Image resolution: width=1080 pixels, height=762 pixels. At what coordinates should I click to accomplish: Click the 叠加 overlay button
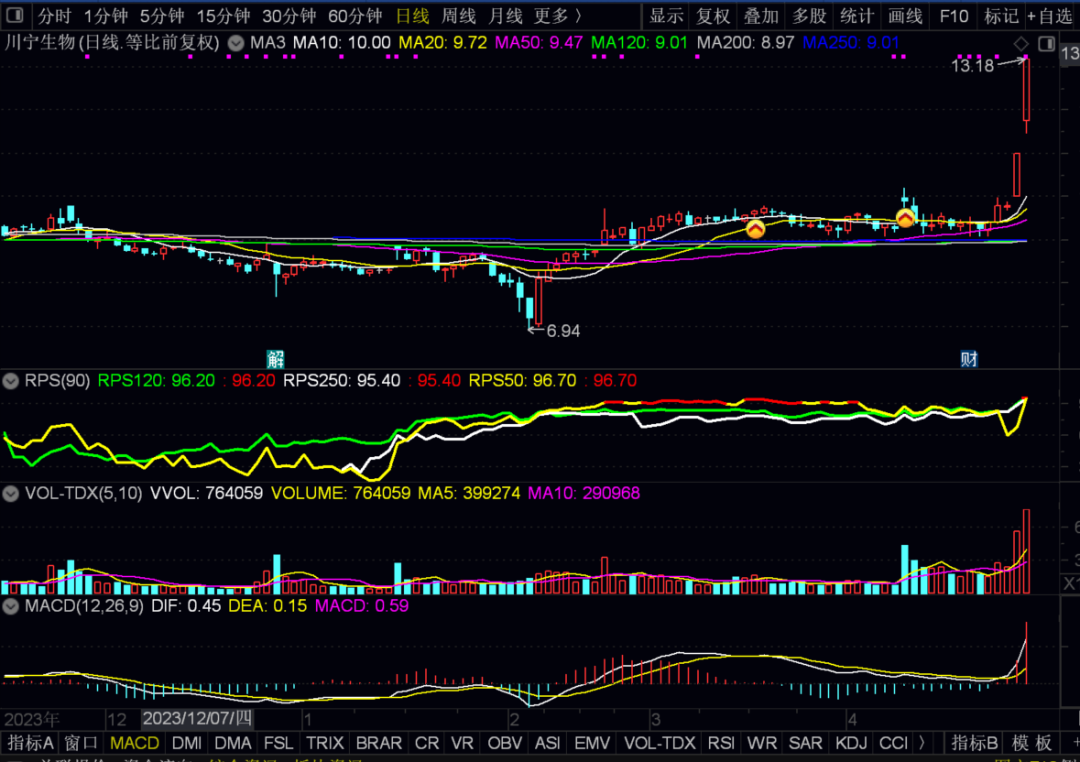point(761,16)
